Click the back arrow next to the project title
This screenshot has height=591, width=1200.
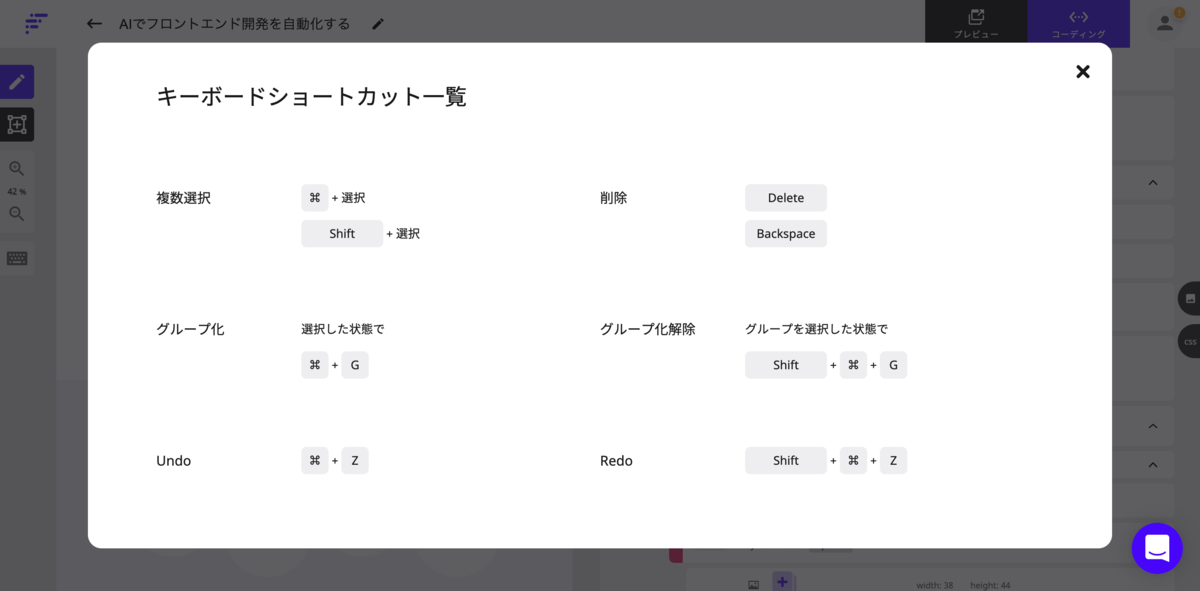(x=94, y=23)
